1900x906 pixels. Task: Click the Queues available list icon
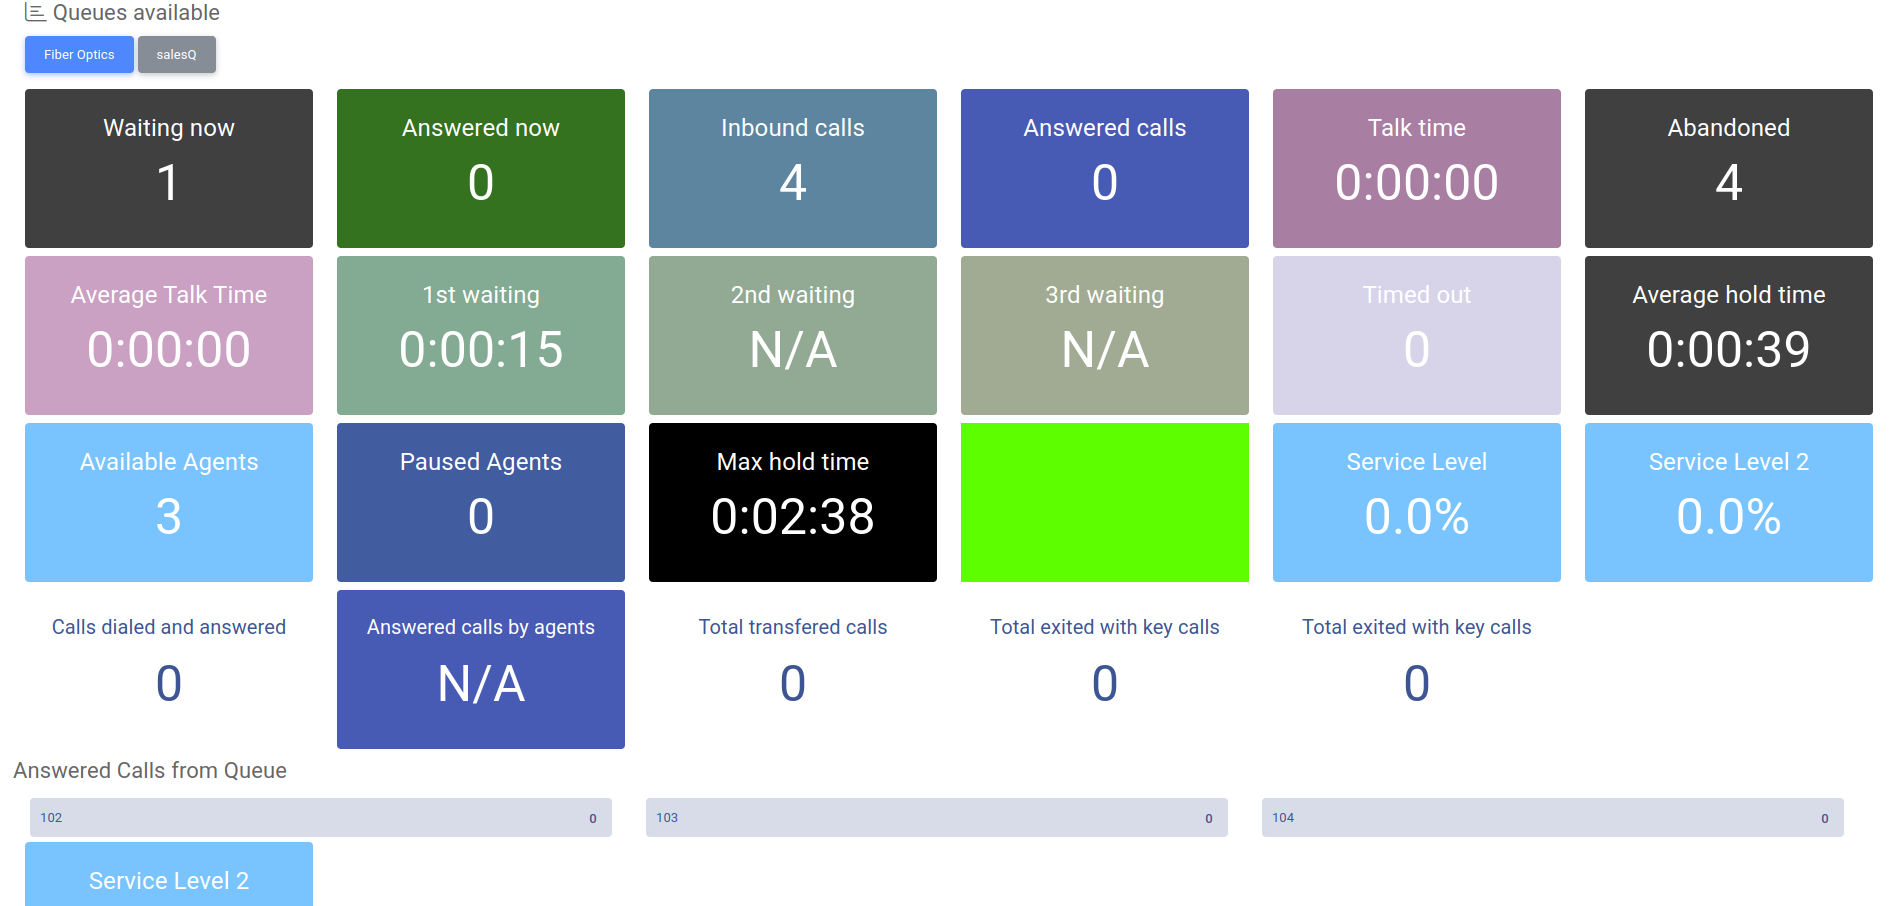35,13
